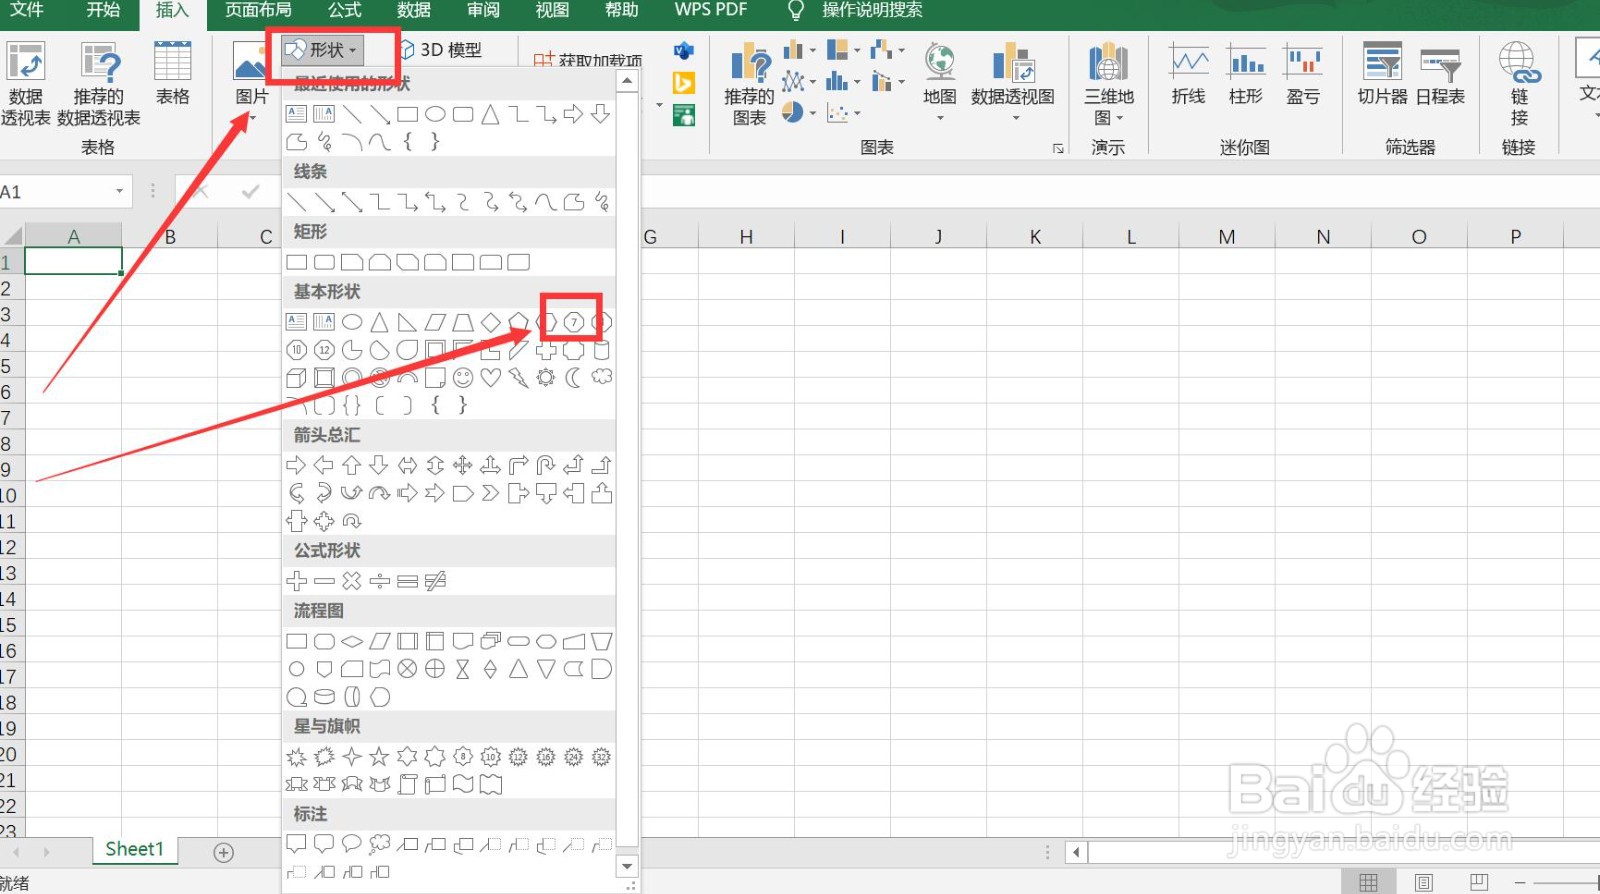The width and height of the screenshot is (1600, 894).
Task: Select the four-way arrow shape
Action: coord(463,465)
